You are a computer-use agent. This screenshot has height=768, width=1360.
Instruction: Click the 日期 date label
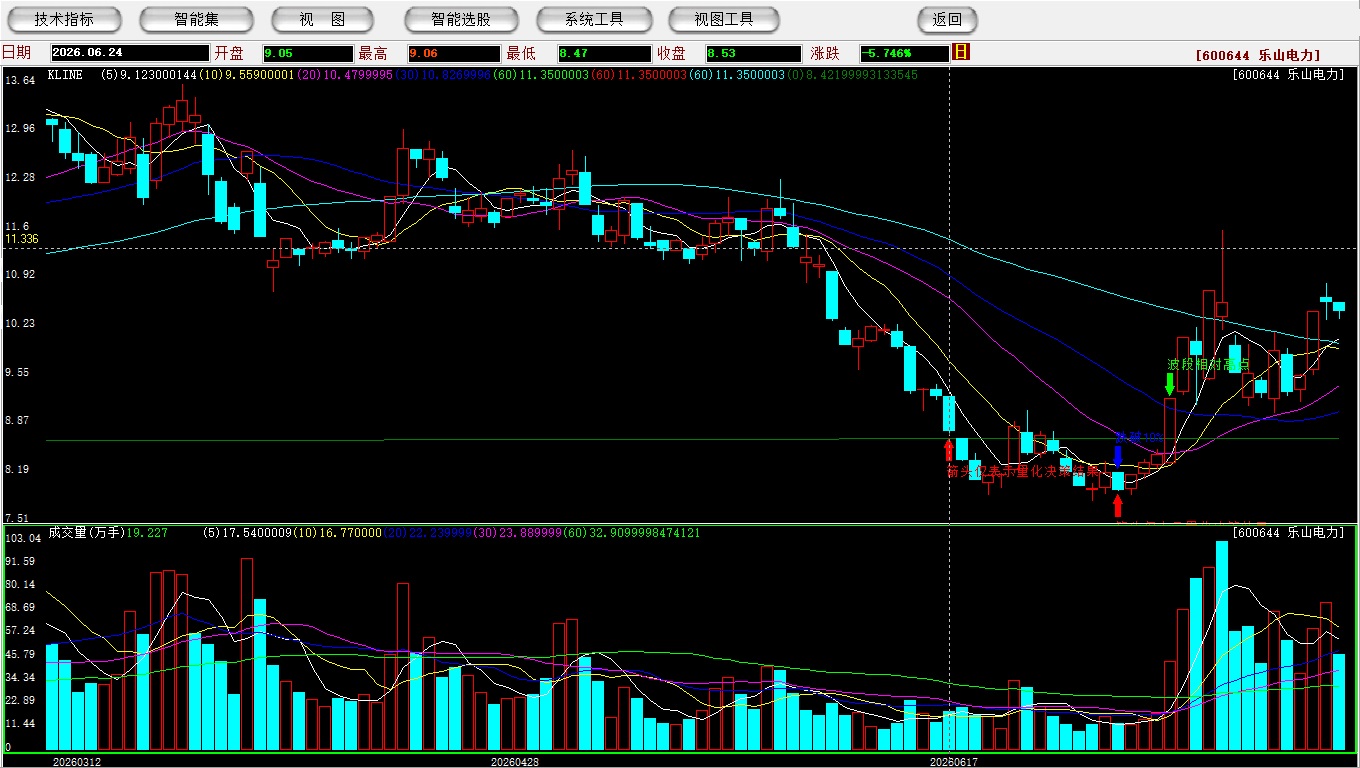16,53
